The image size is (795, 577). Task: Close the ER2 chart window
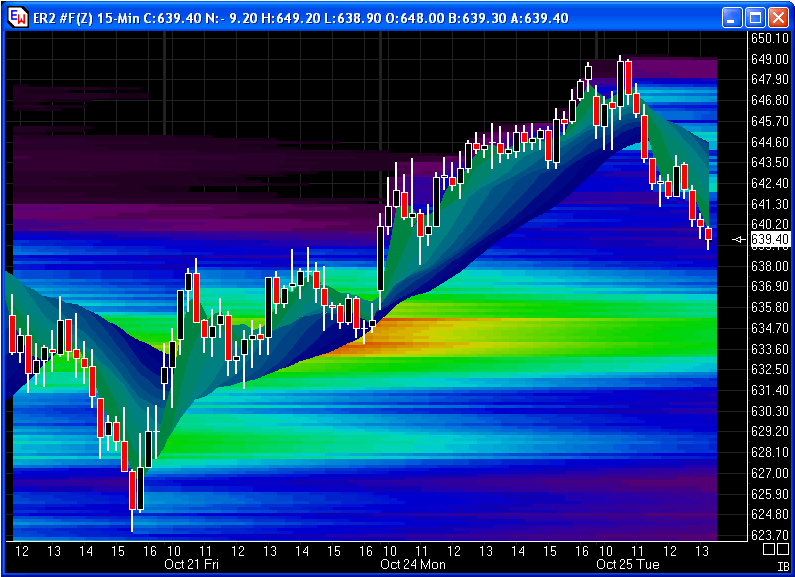point(778,18)
